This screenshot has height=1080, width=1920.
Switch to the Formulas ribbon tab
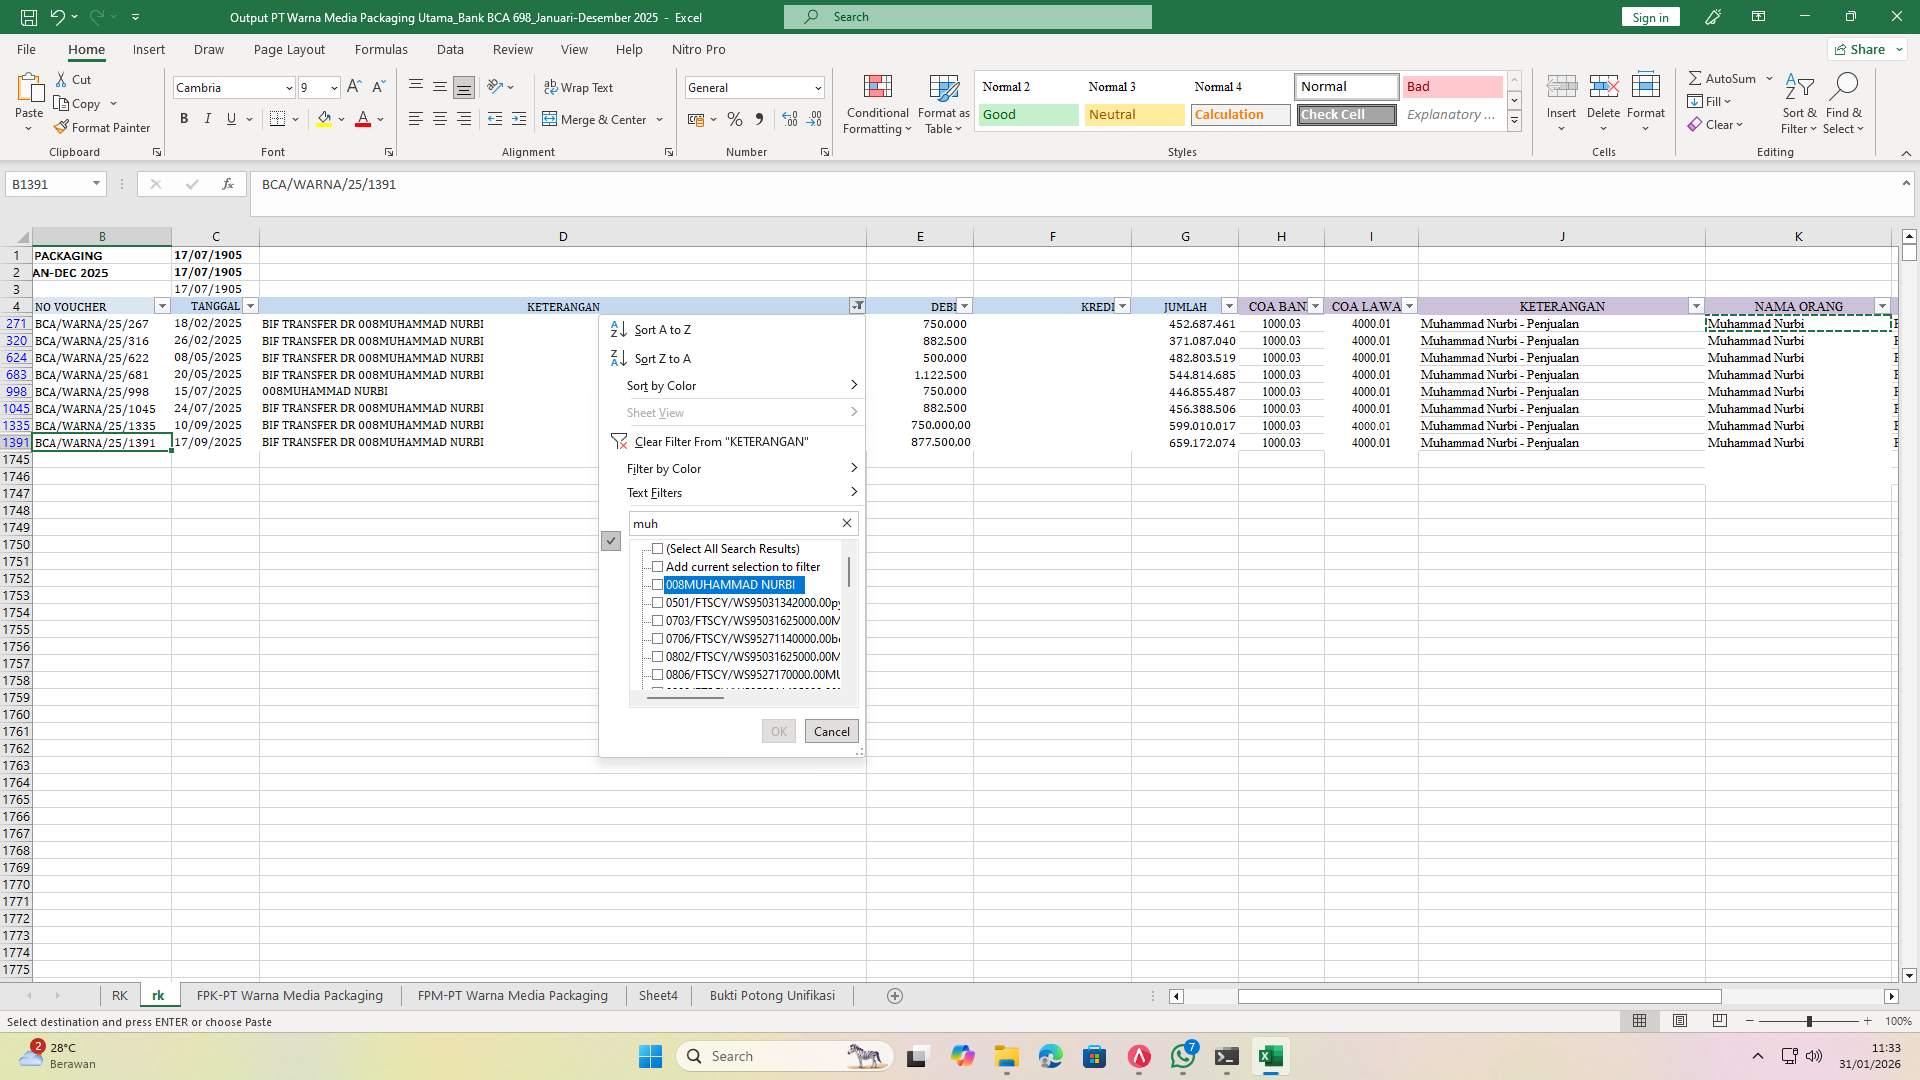[x=381, y=49]
